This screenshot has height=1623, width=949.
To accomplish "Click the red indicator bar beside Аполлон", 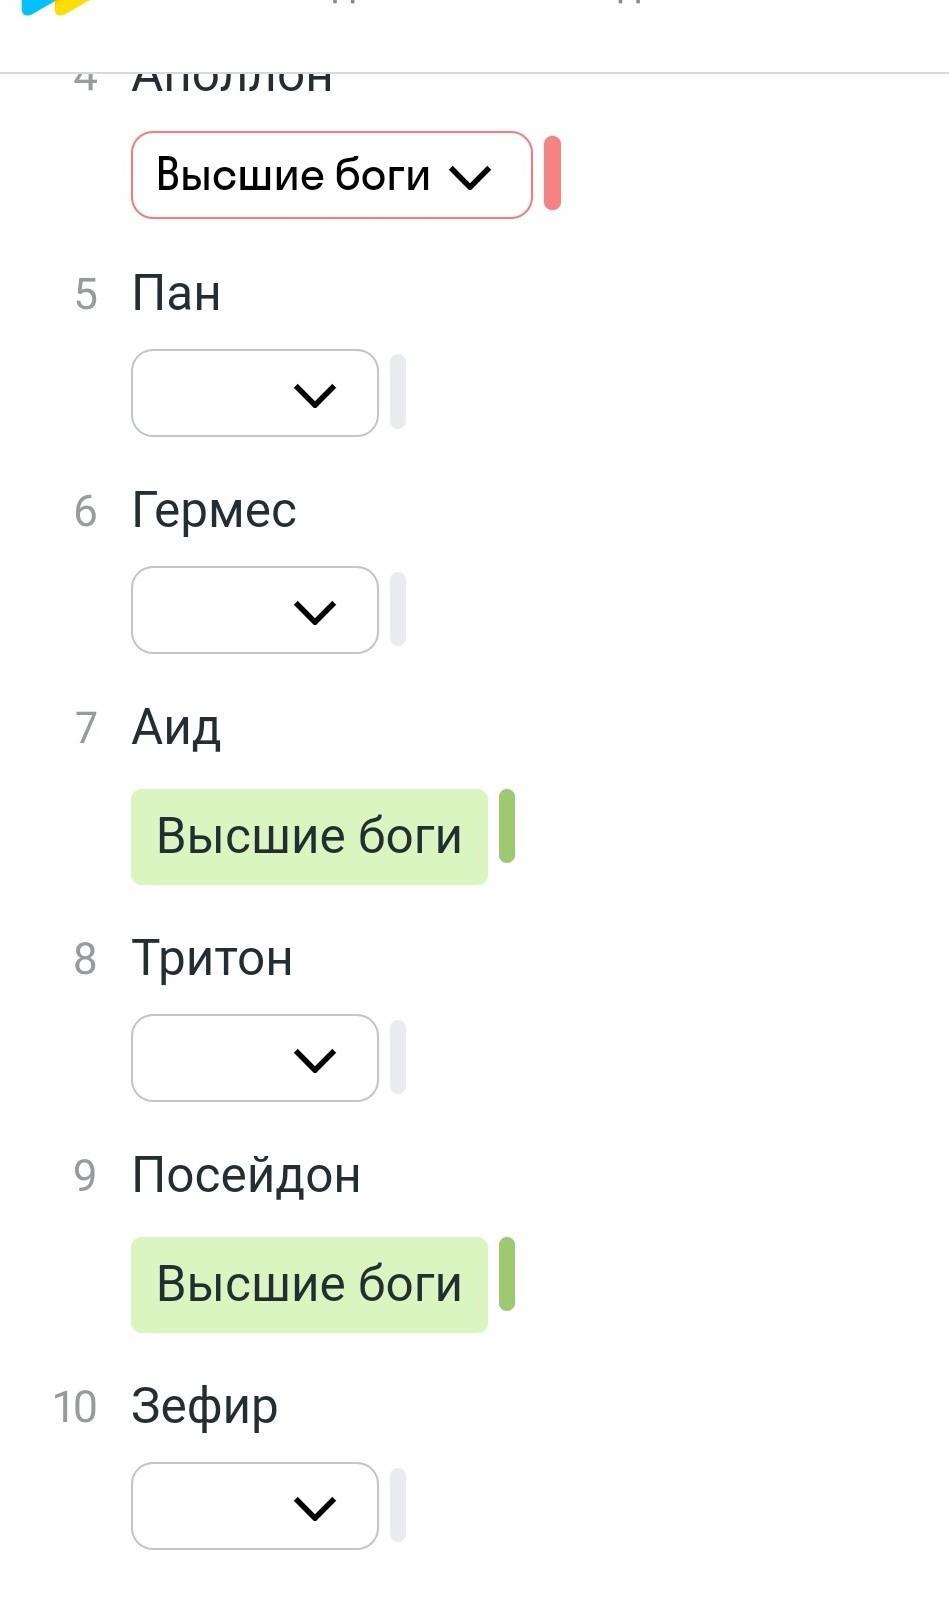I will [x=552, y=174].
